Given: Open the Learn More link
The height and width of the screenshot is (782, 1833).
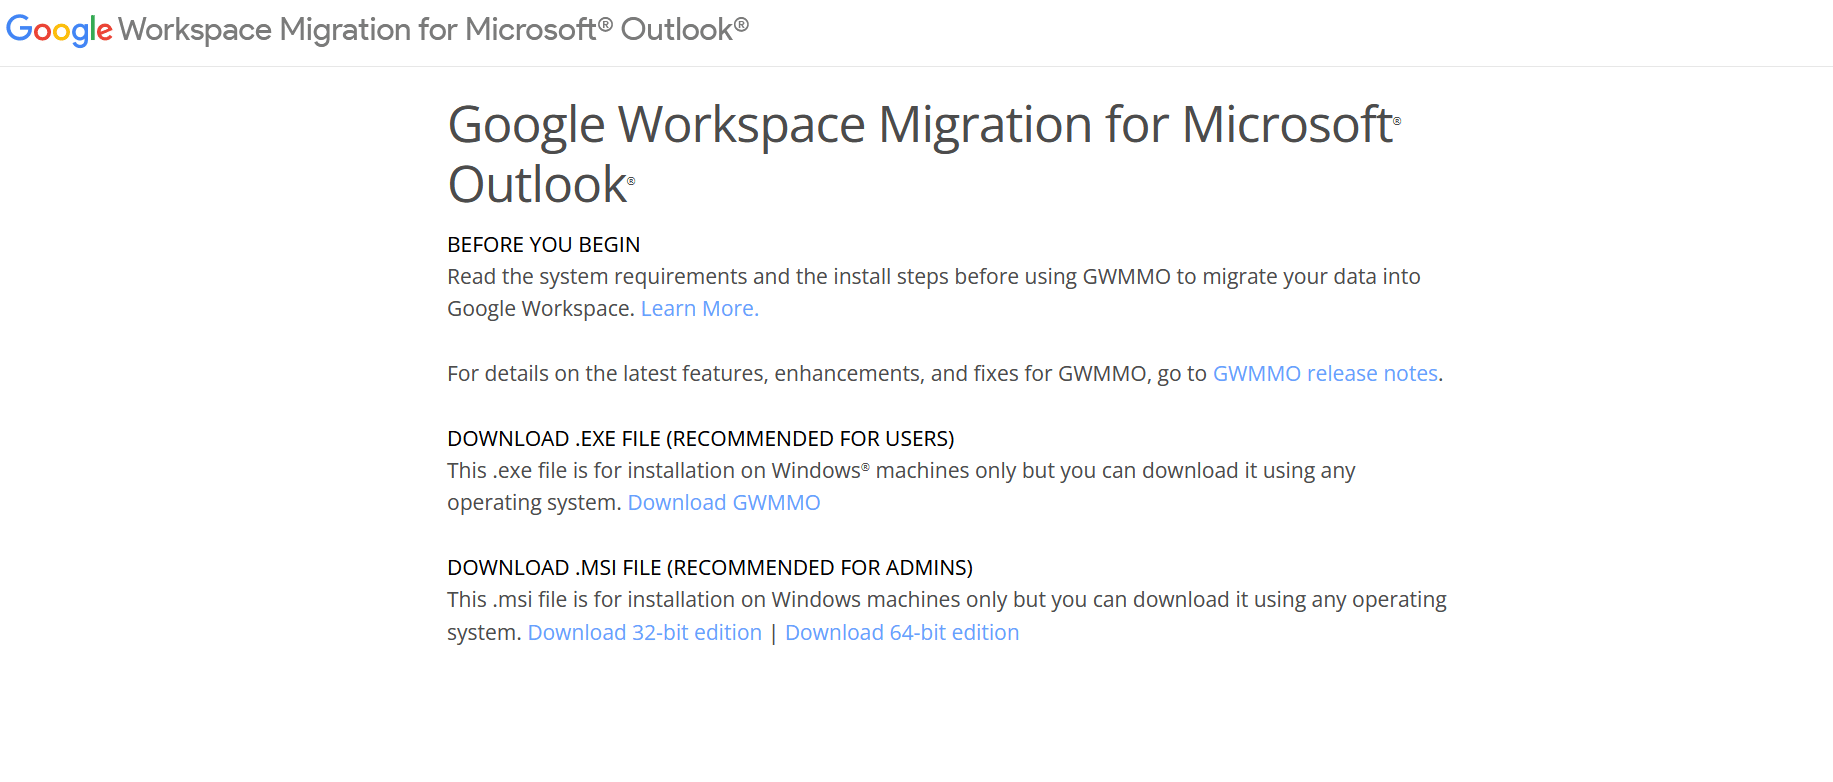Looking at the screenshot, I should click(x=699, y=309).
